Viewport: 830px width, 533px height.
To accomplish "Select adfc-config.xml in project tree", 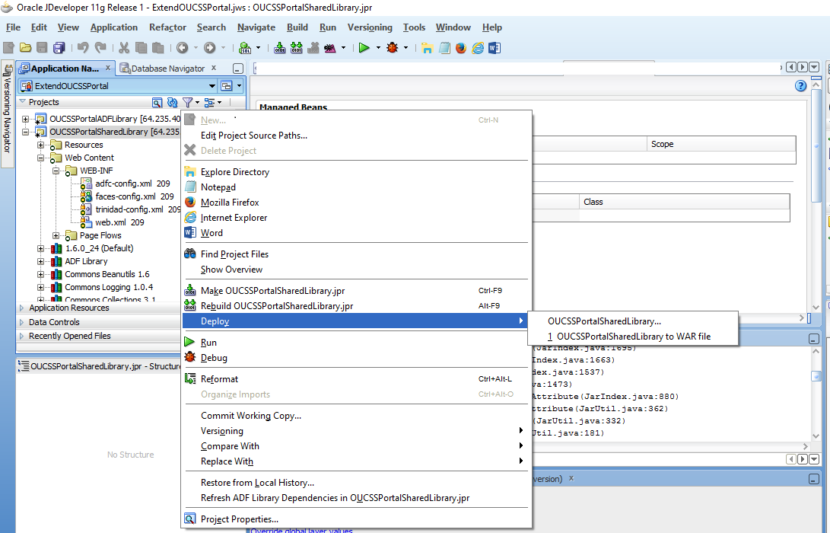I will pos(132,184).
